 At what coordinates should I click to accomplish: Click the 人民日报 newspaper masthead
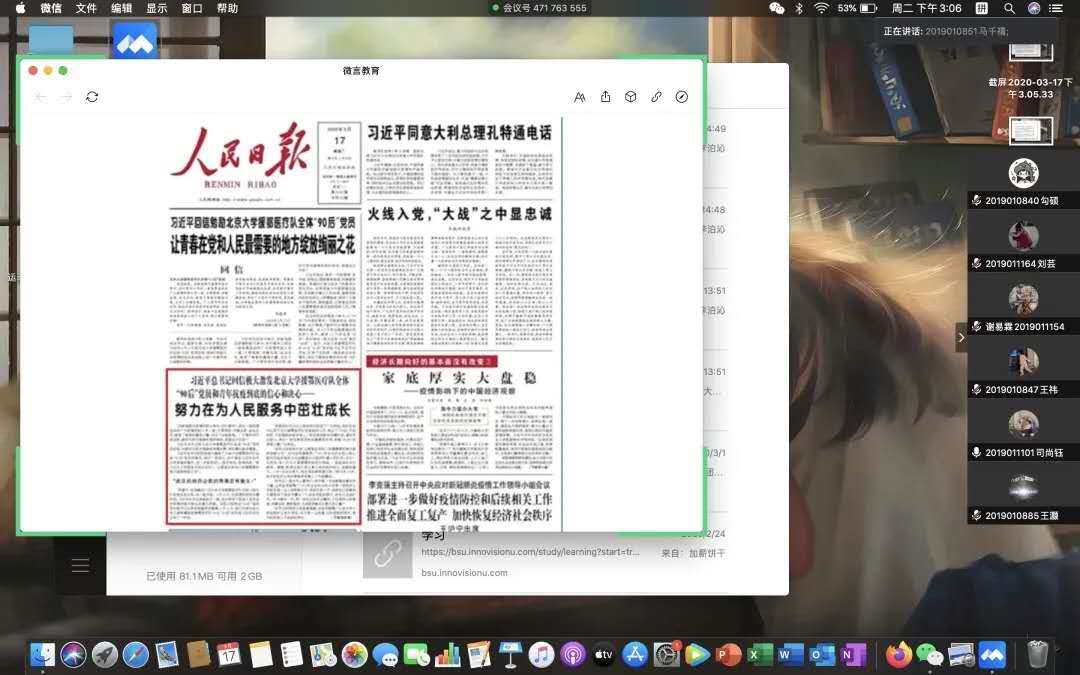240,155
